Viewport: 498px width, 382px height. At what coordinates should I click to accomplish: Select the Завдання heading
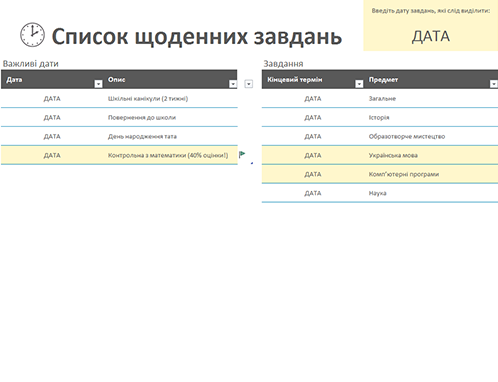283,64
